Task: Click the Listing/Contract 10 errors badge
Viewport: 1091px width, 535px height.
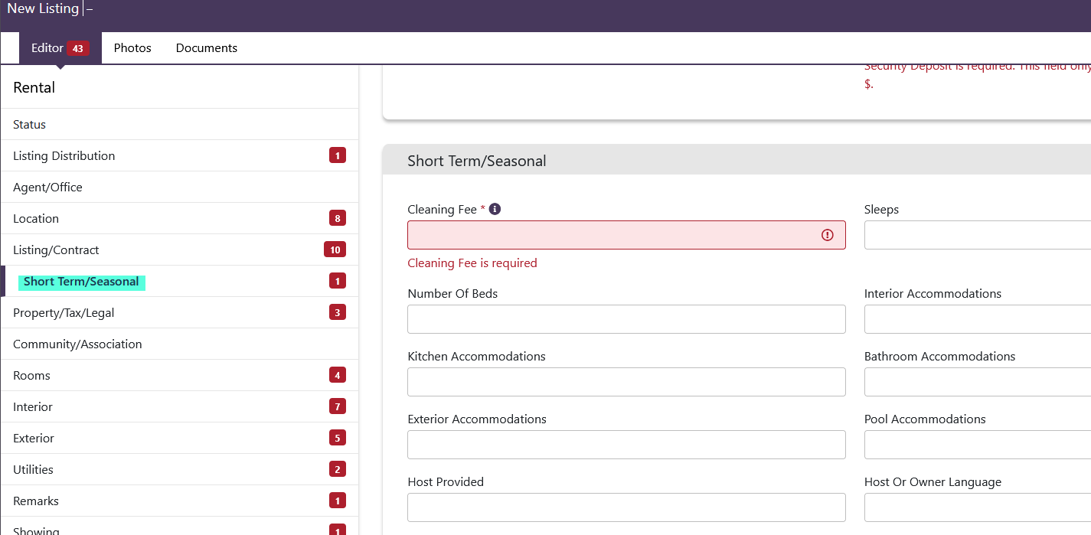Action: pos(335,250)
